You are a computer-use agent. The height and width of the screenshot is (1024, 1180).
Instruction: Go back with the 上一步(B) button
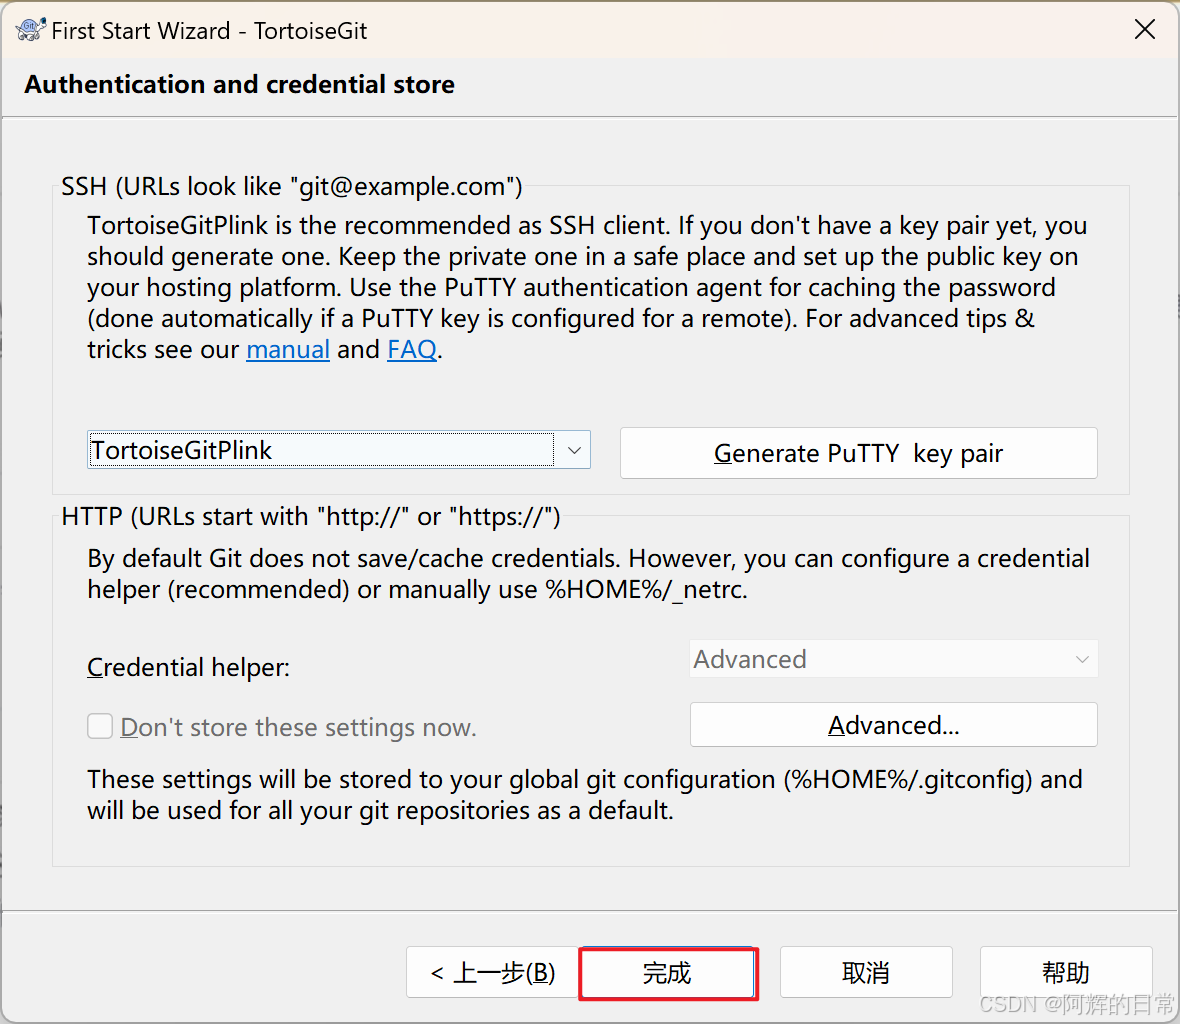pyautogui.click(x=493, y=972)
